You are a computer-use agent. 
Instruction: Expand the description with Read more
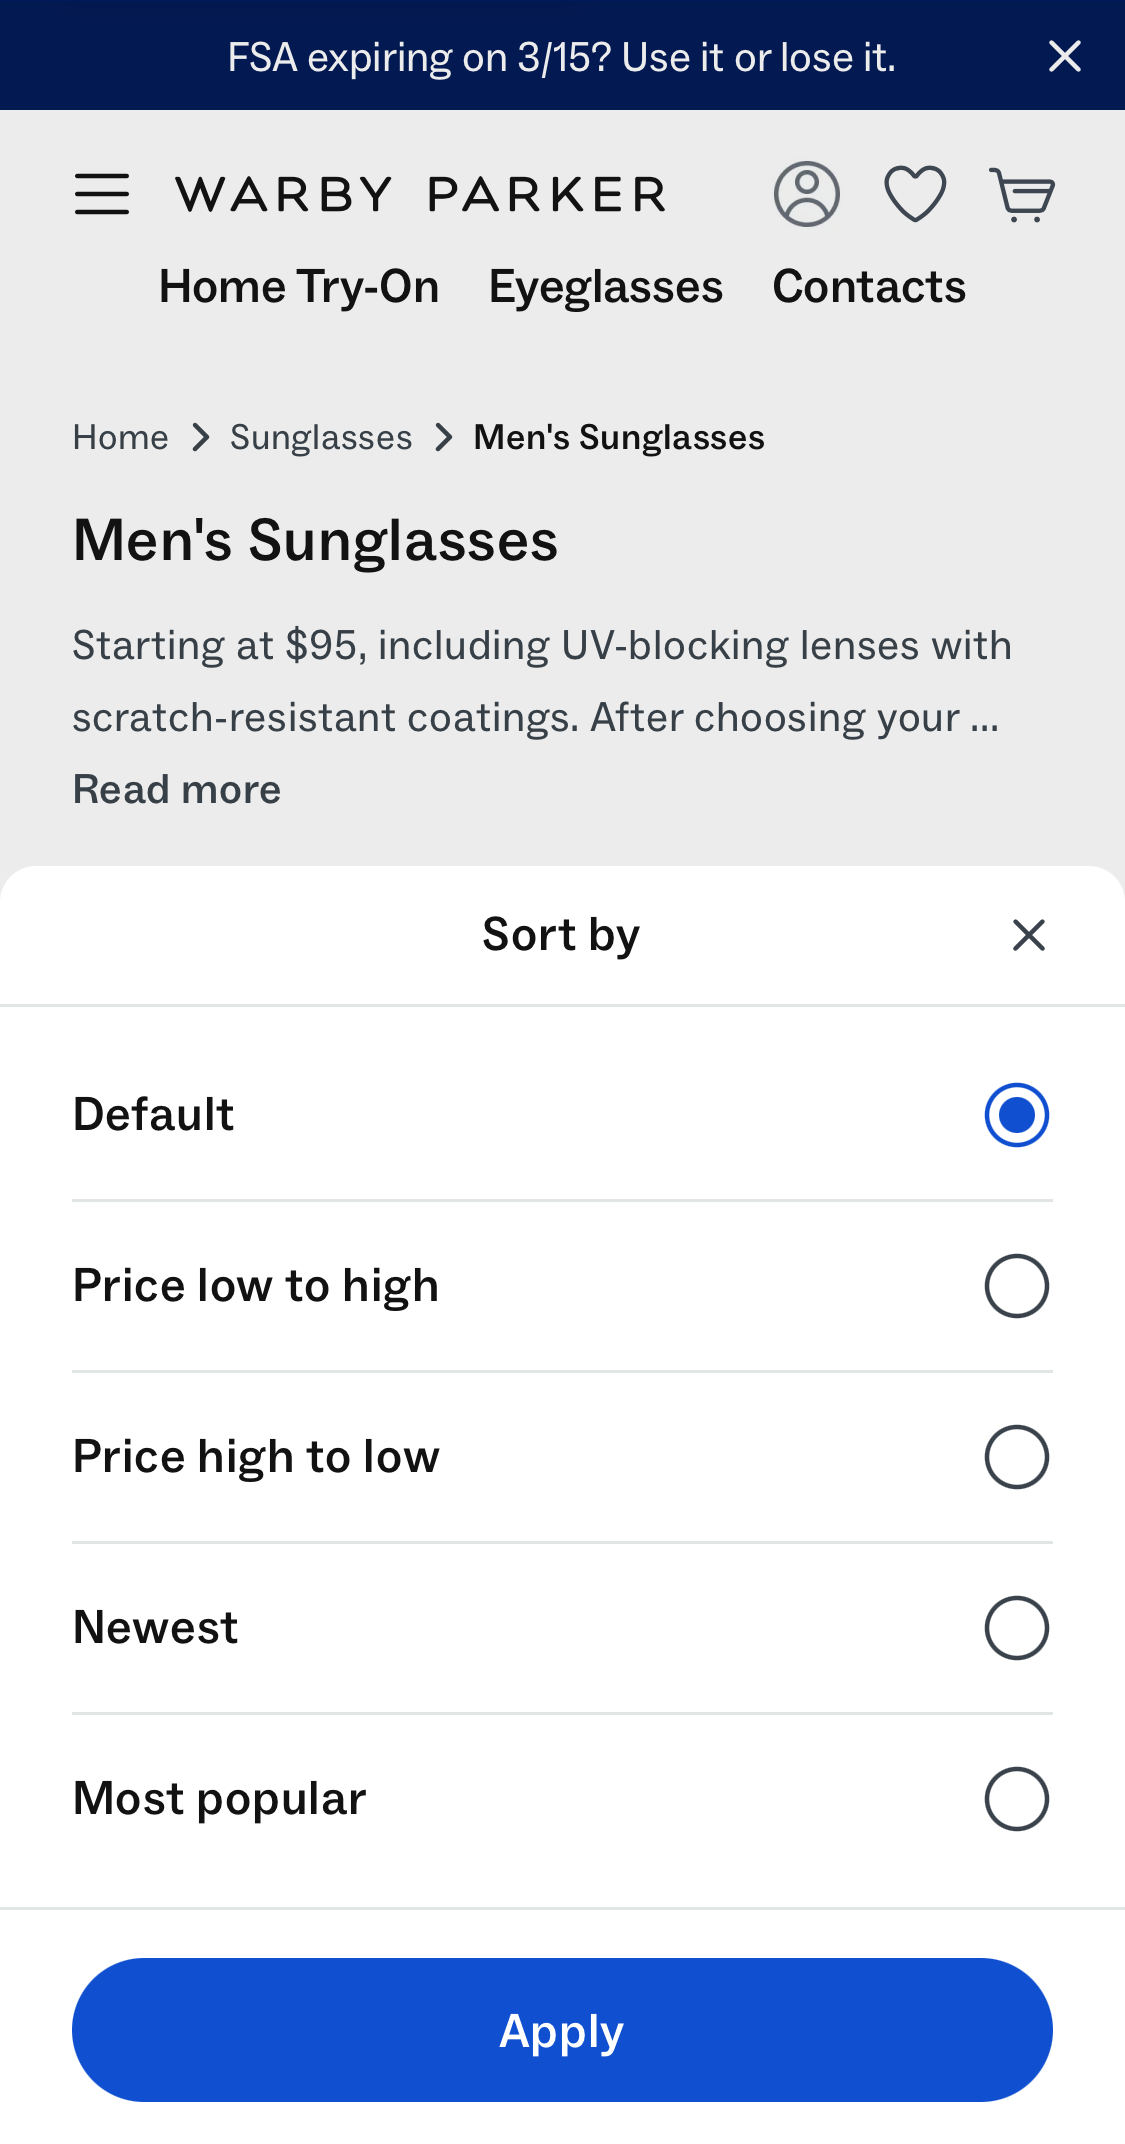point(176,788)
